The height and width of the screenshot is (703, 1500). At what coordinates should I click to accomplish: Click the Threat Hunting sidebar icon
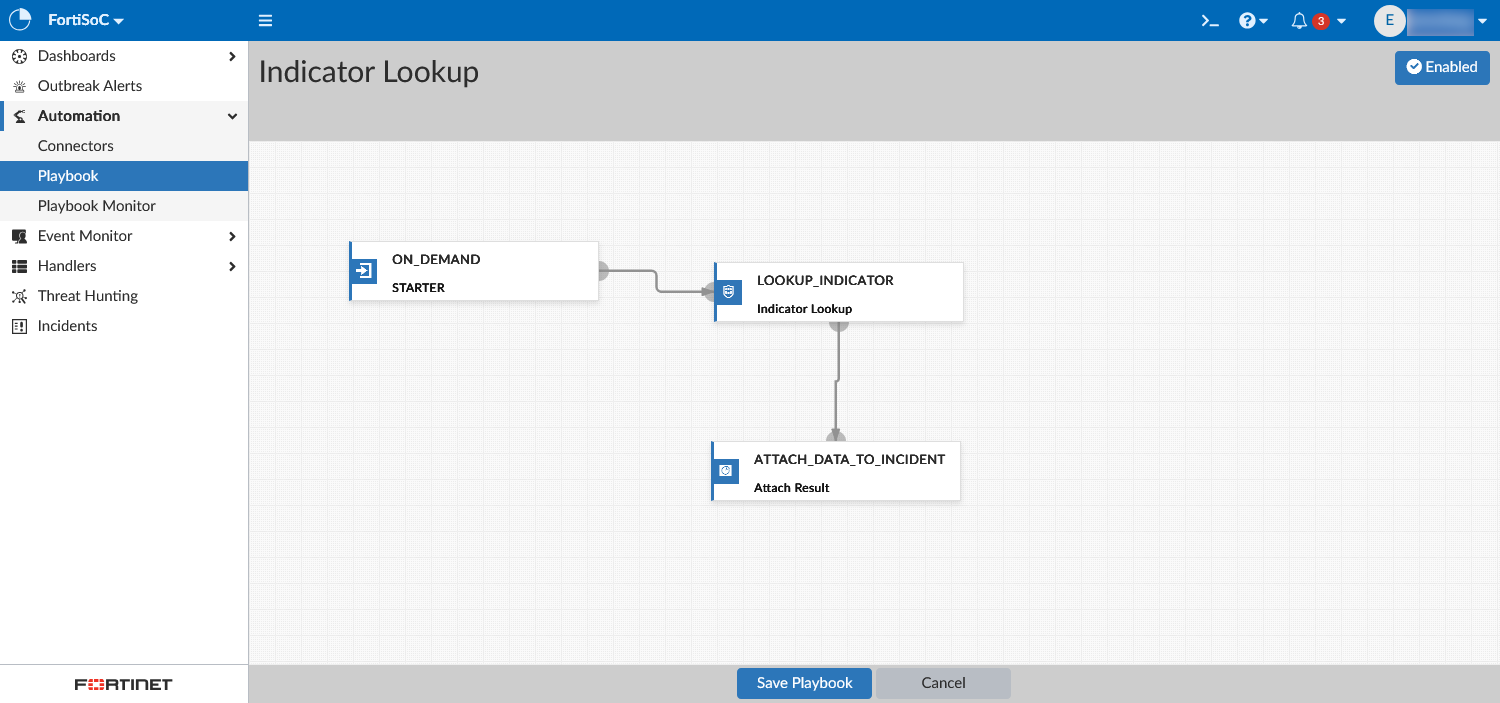[19, 296]
